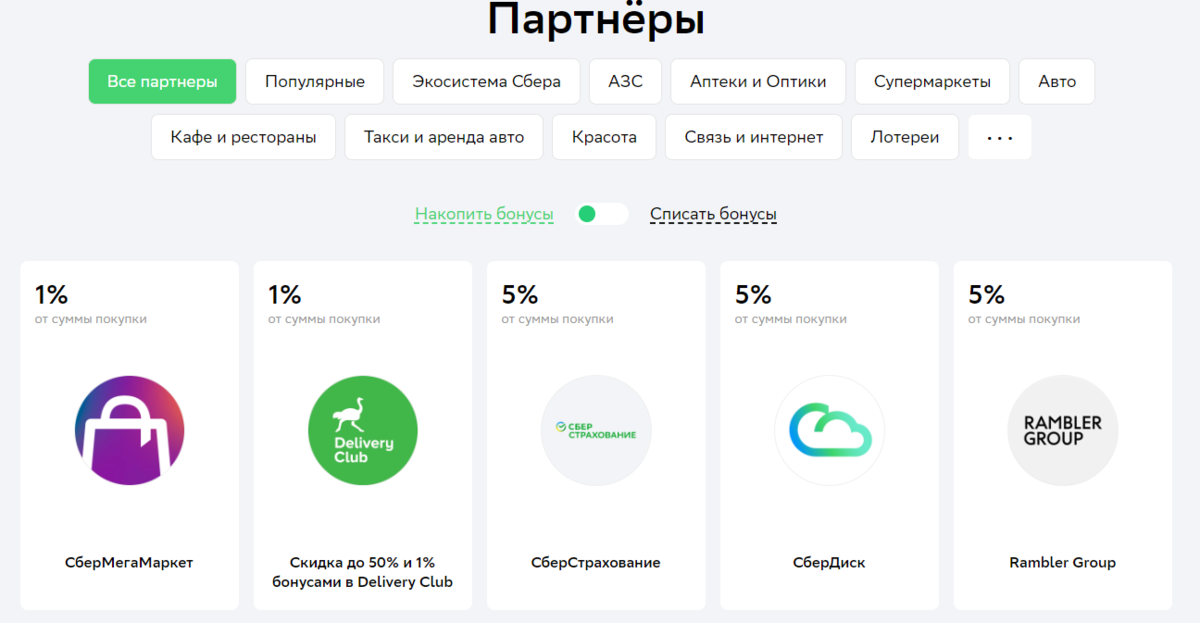The image size is (1200, 623).
Task: Click the Партнёры page heading
Action: (596, 18)
